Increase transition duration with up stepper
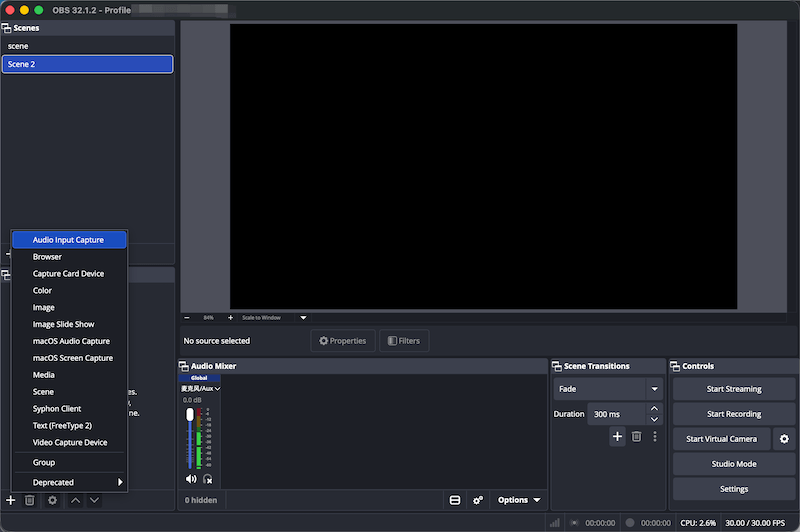 pos(655,409)
